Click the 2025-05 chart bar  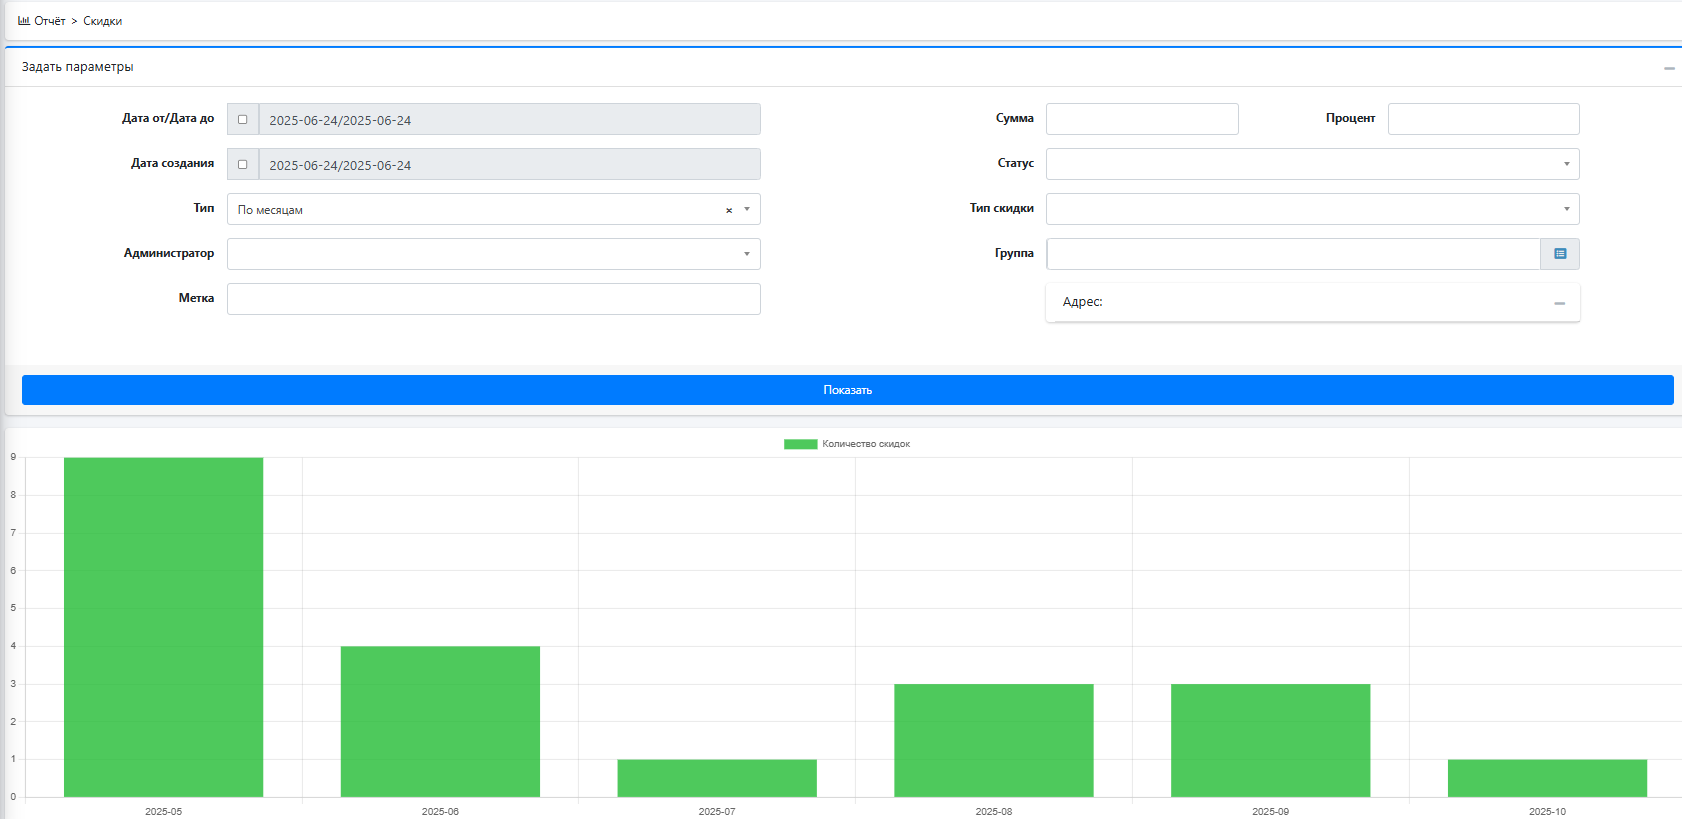tap(163, 627)
